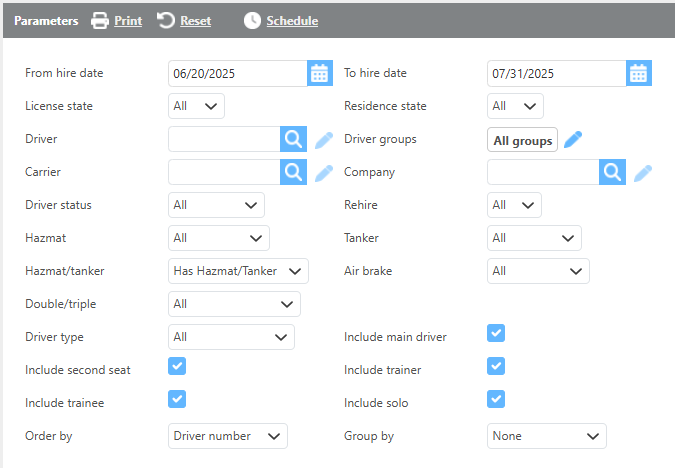Disable the Include trainee checkbox
Image resolution: width=675 pixels, height=468 pixels.
pyautogui.click(x=177, y=399)
